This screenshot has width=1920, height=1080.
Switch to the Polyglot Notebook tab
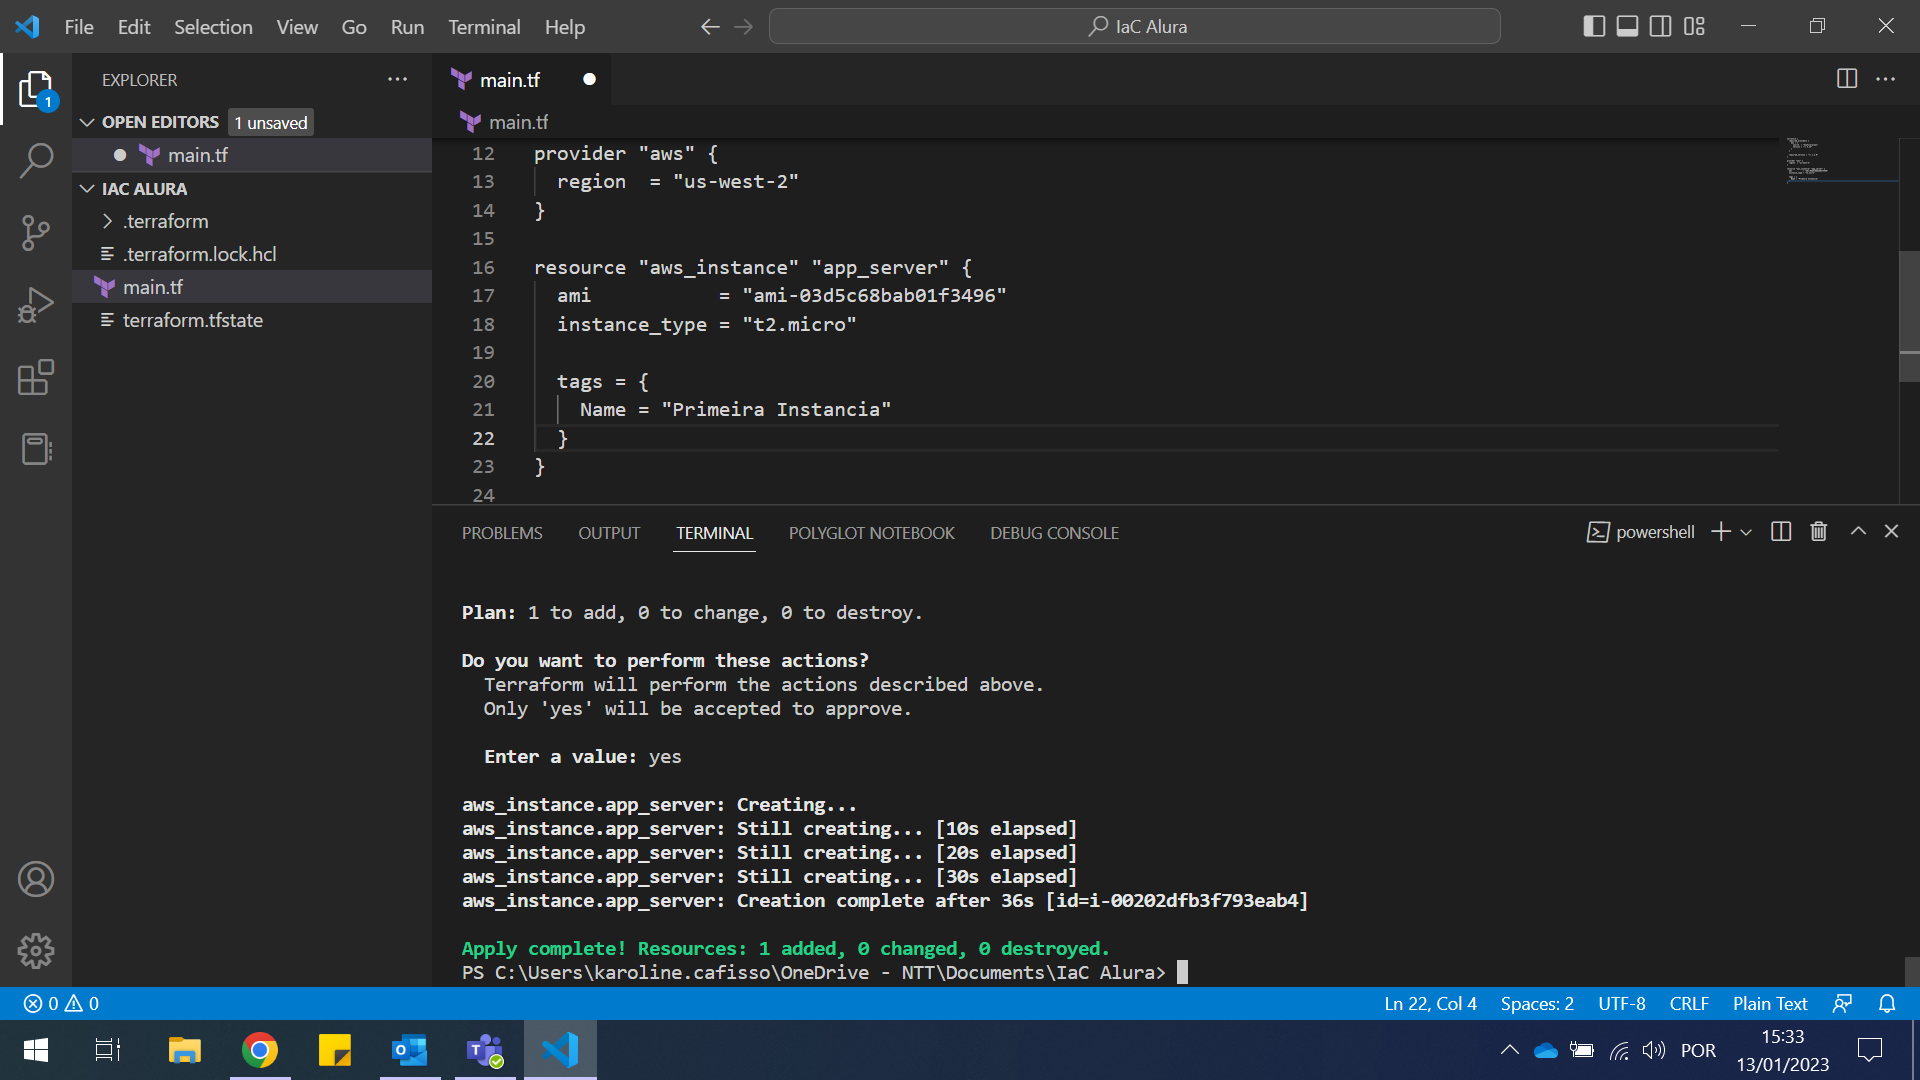(x=871, y=533)
